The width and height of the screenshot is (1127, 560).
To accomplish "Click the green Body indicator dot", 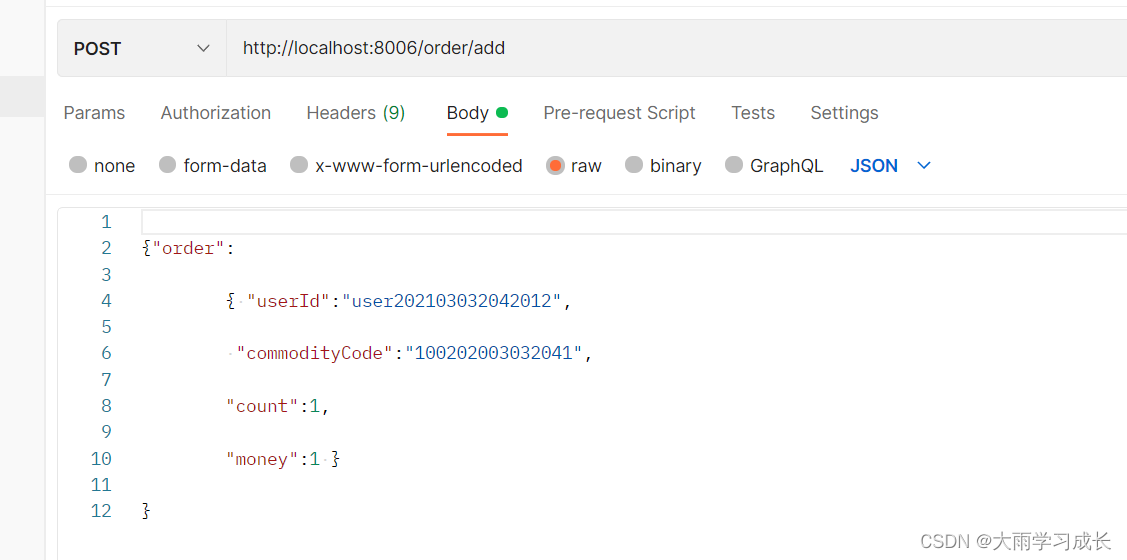I will click(502, 112).
